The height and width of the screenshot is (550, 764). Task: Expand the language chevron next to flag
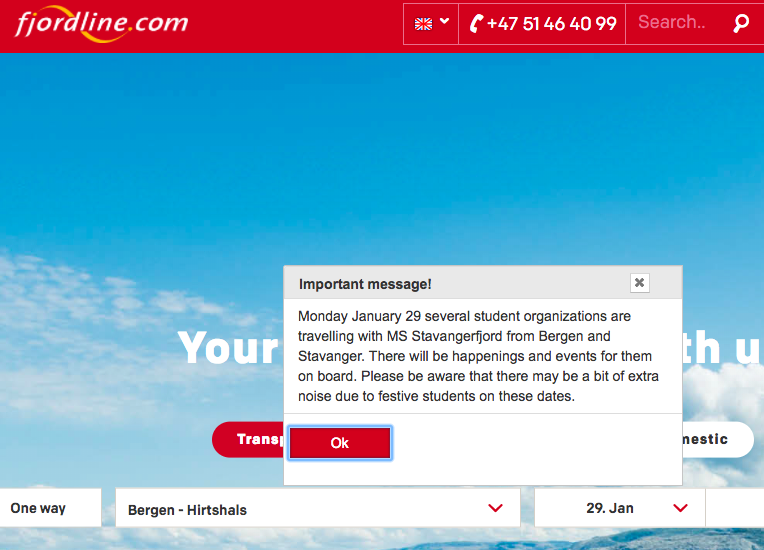(x=444, y=21)
